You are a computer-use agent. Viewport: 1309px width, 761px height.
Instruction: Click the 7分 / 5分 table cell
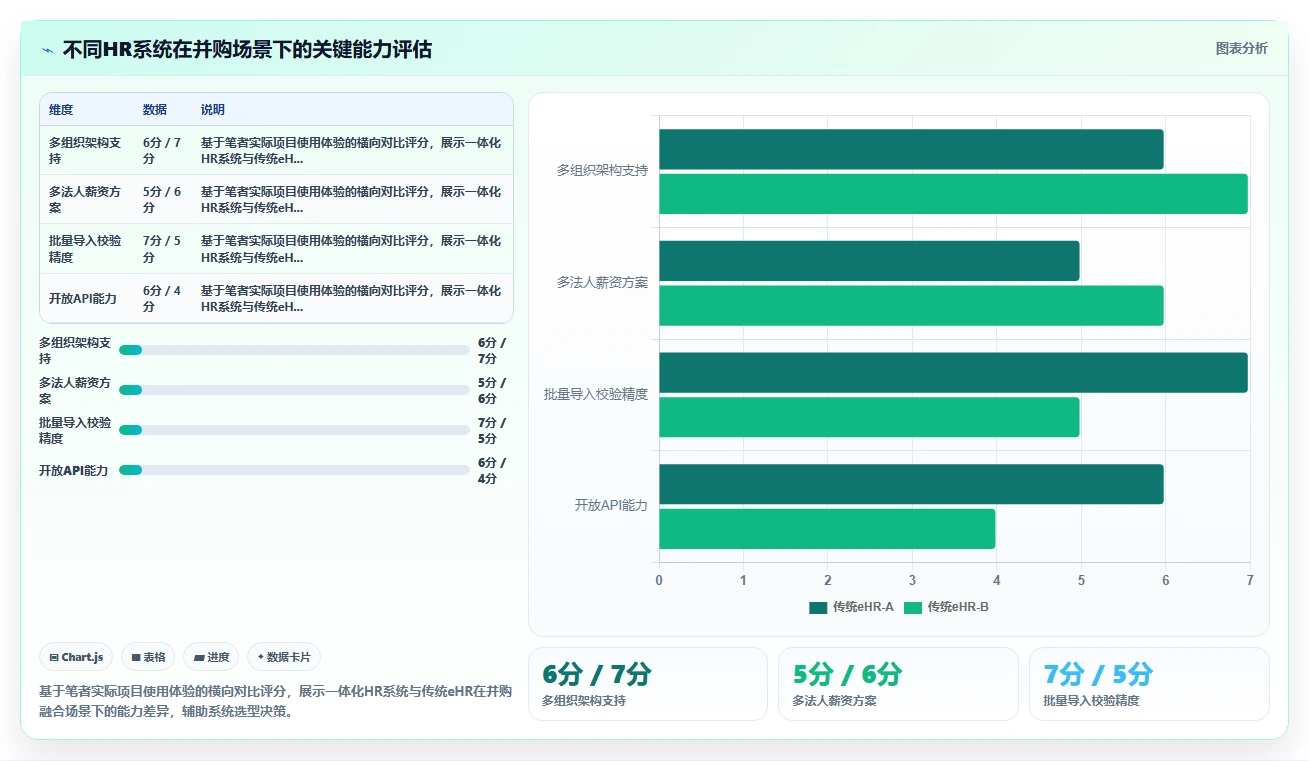163,249
